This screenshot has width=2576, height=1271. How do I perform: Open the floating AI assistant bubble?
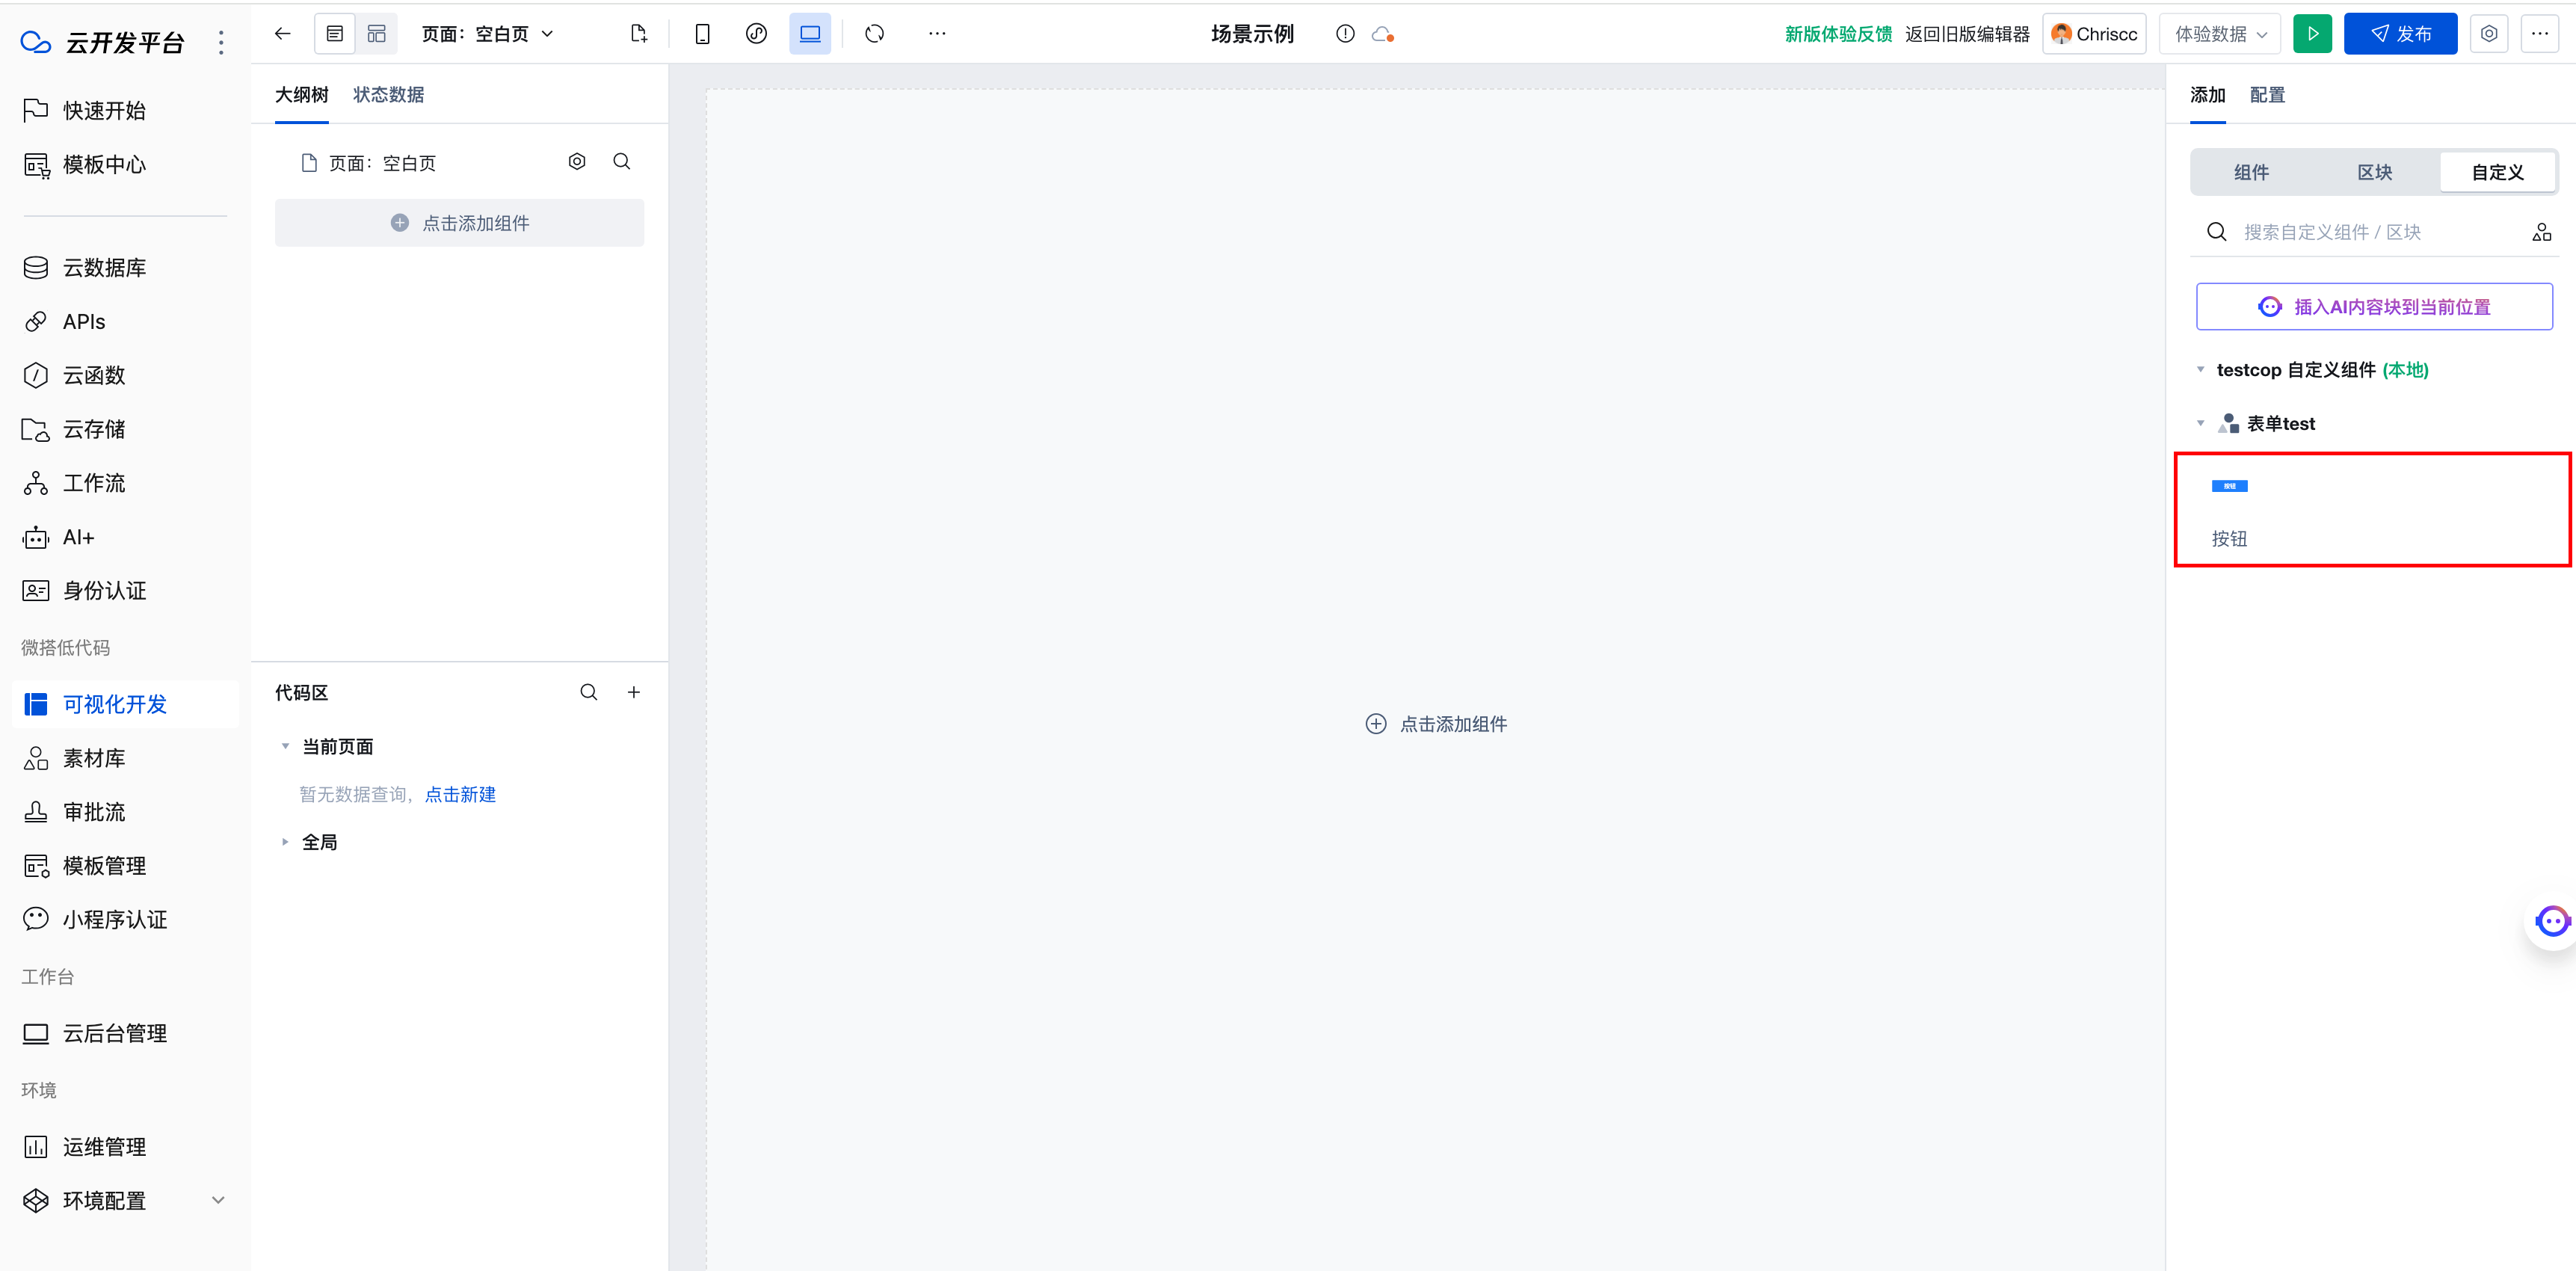pyautogui.click(x=2551, y=920)
